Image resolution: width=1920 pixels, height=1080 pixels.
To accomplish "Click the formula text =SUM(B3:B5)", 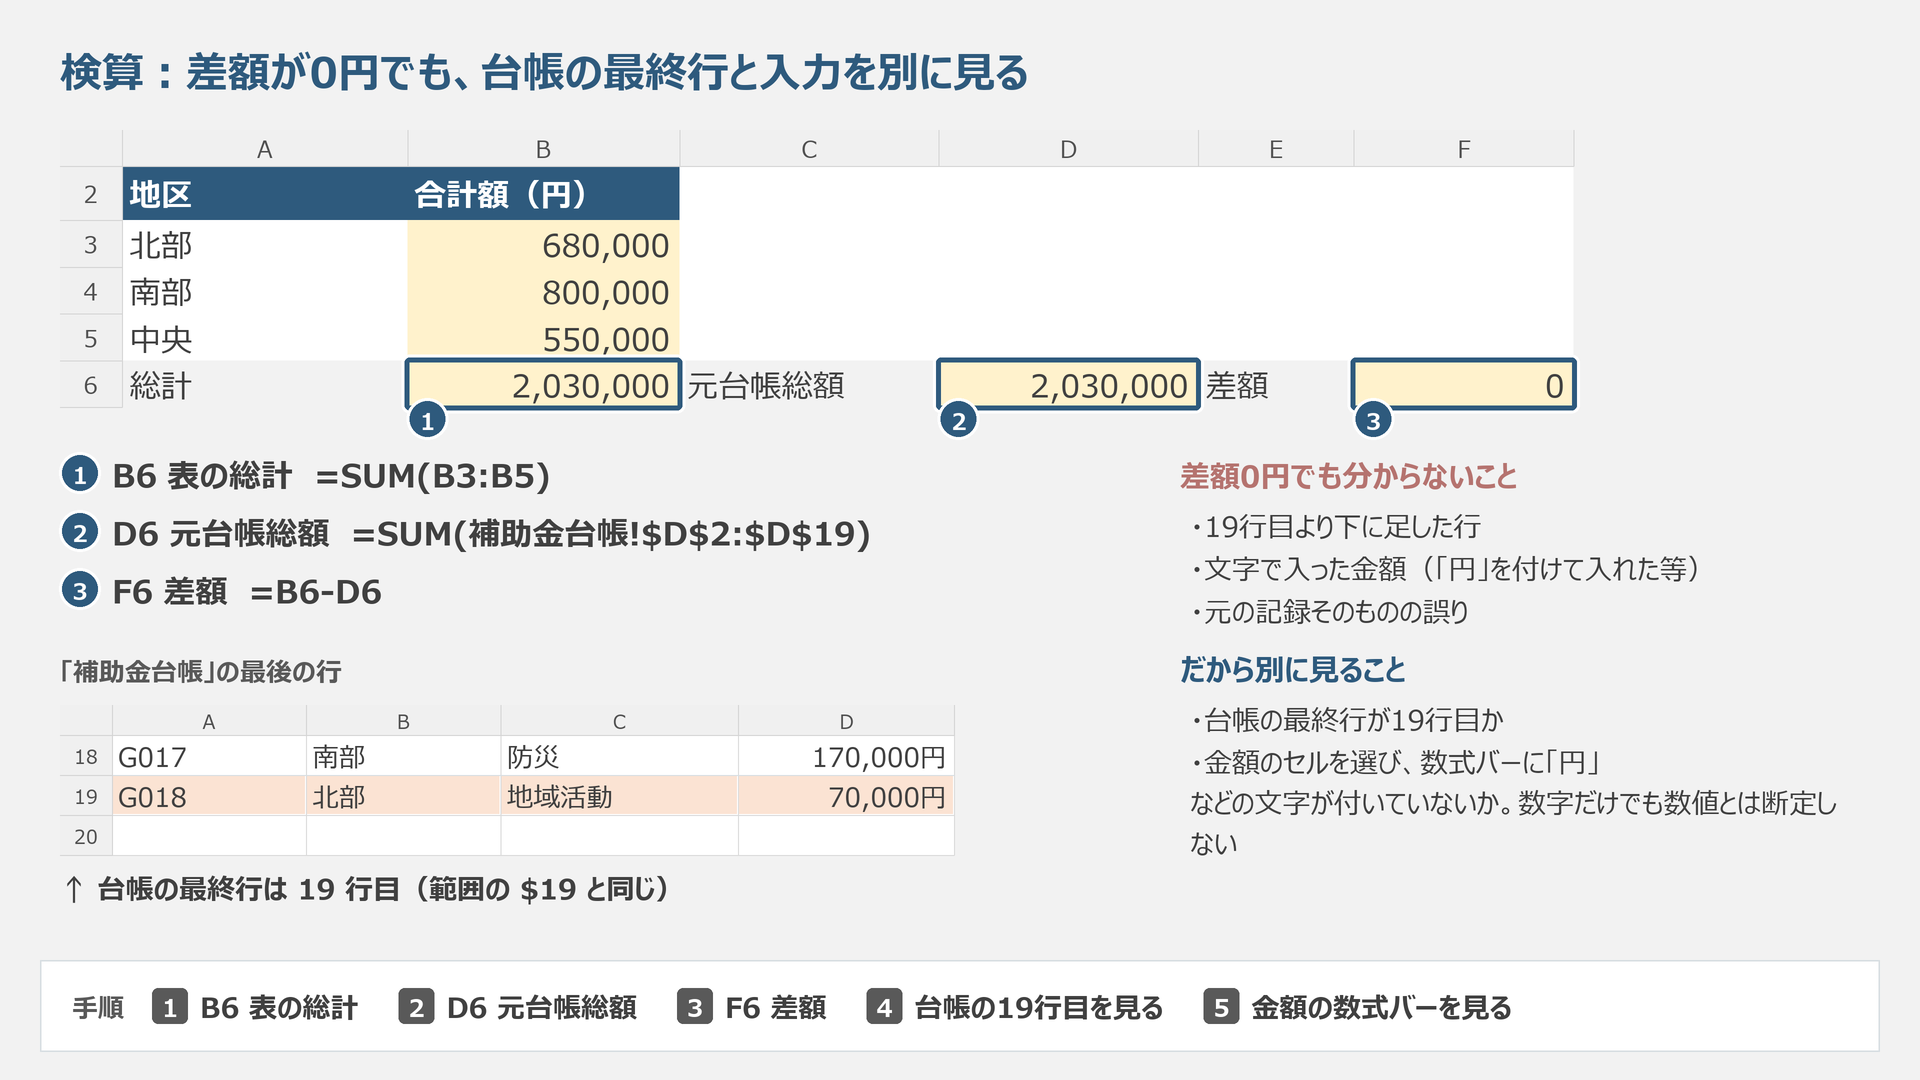I will tap(433, 476).
